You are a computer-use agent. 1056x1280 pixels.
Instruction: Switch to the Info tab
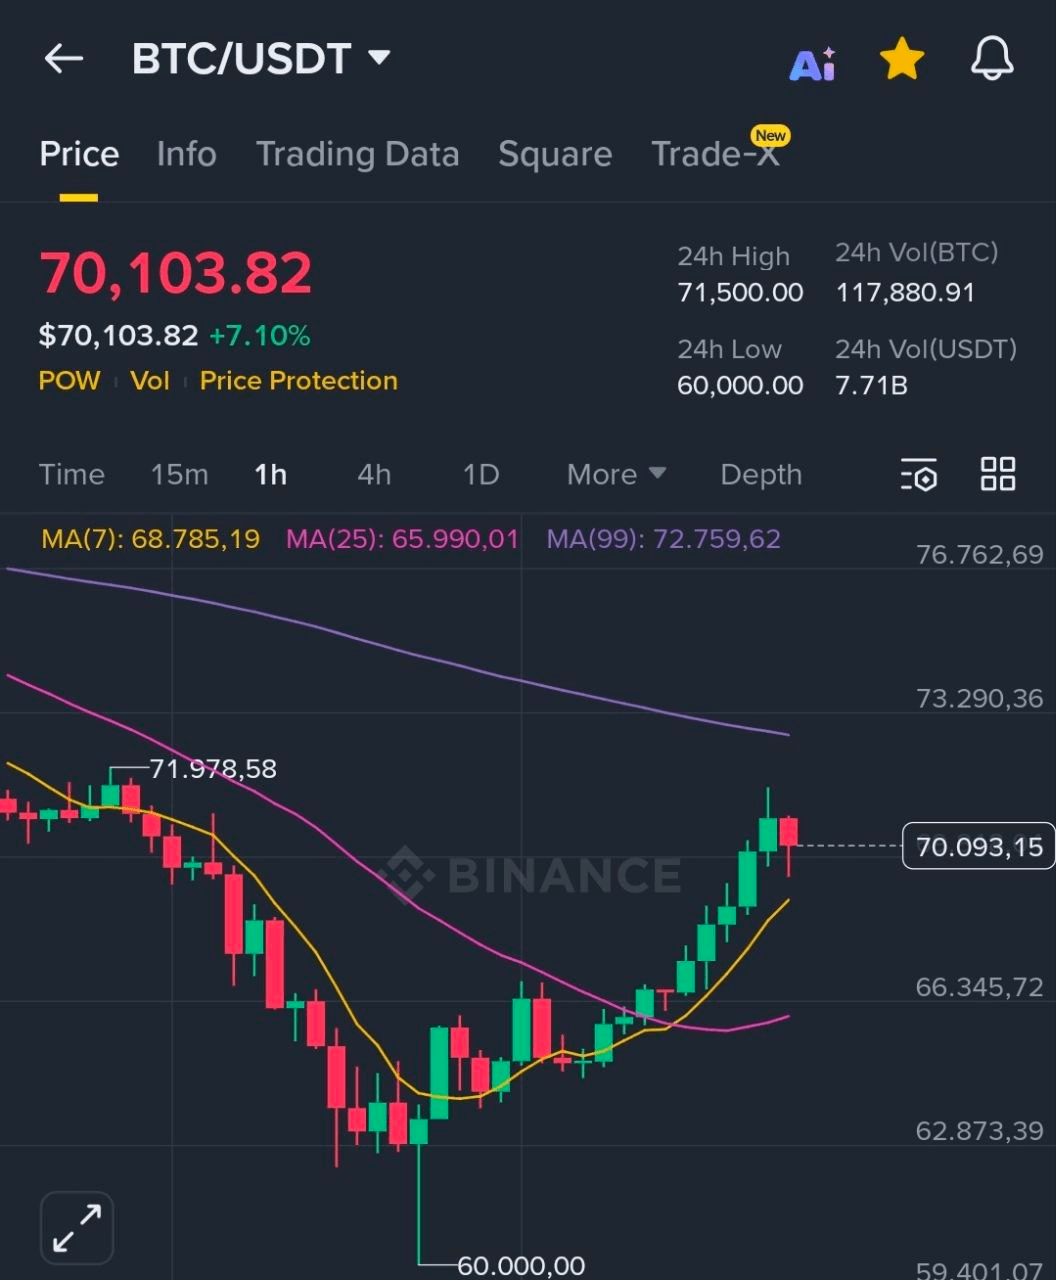(186, 154)
